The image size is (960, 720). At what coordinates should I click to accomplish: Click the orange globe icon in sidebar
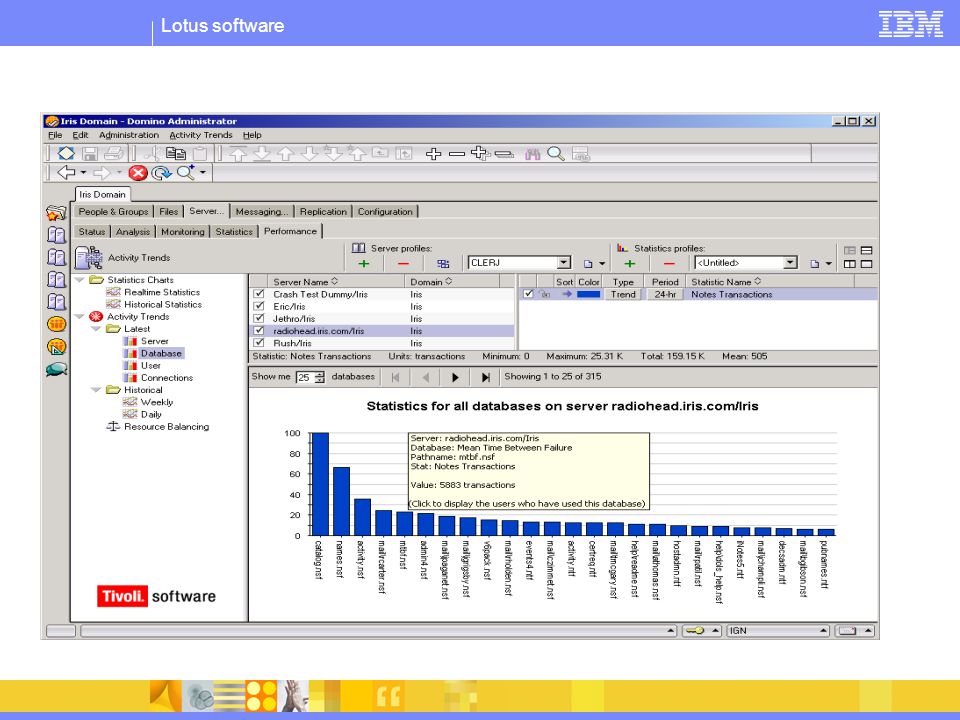(56, 324)
